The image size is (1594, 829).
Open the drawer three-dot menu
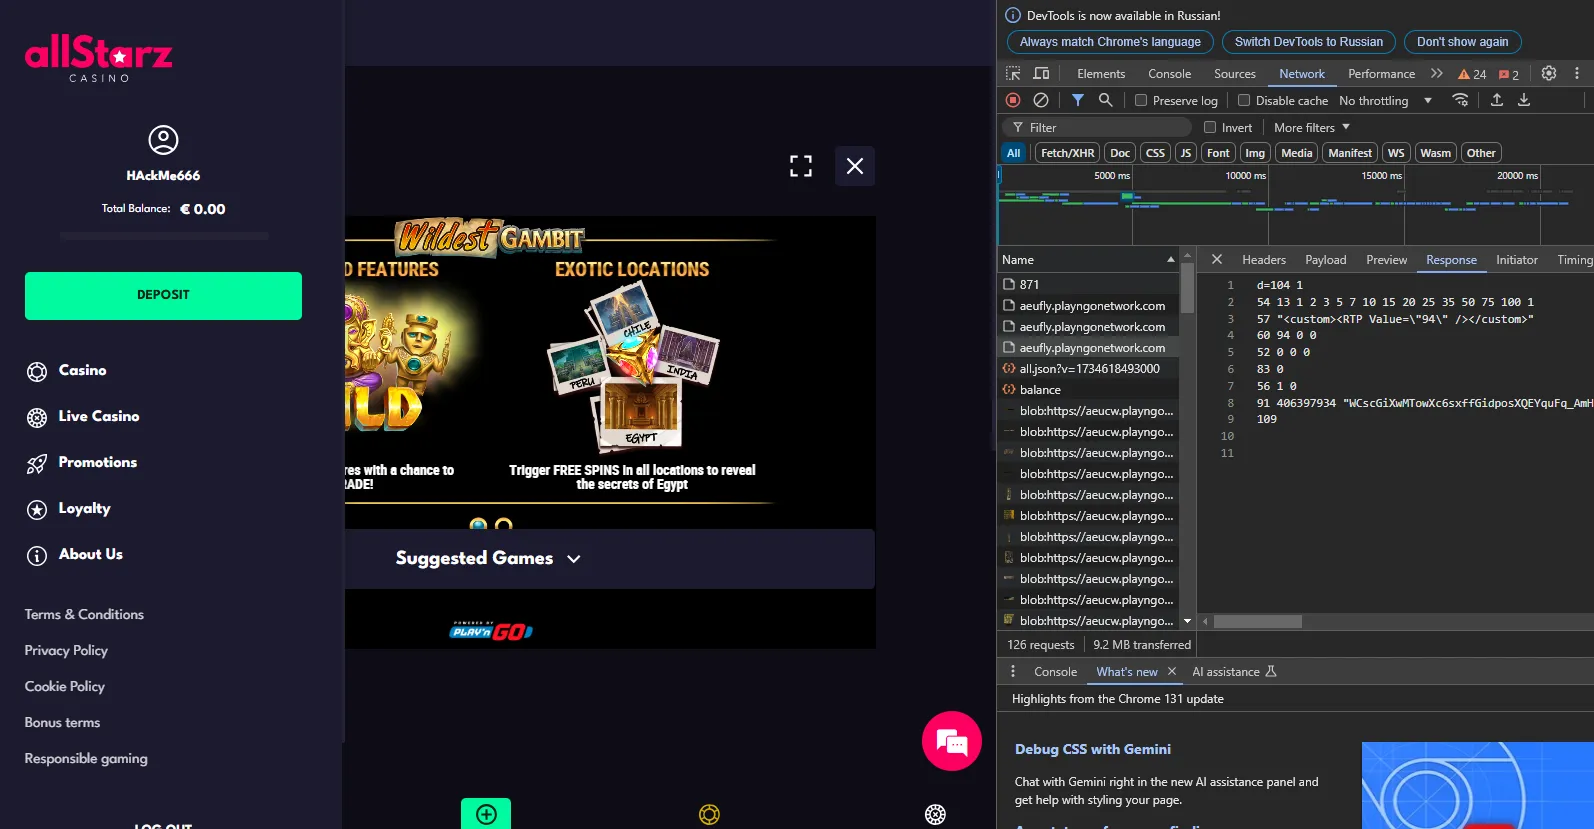[1013, 672]
